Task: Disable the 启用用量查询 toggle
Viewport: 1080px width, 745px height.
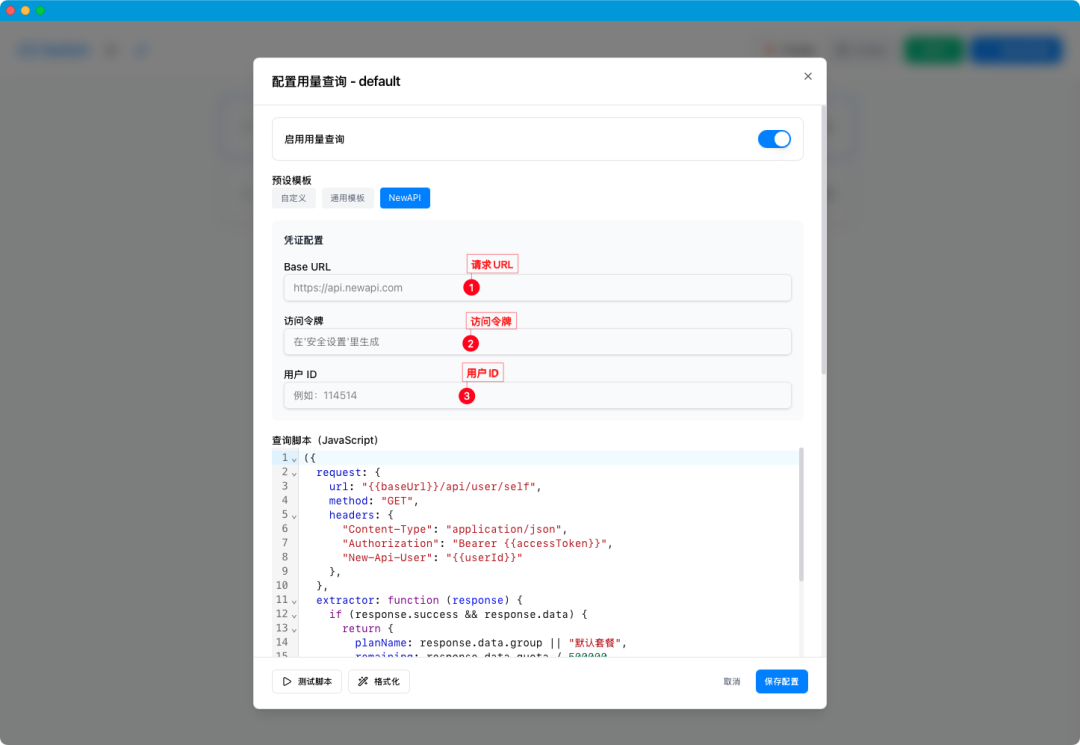Action: click(x=775, y=139)
